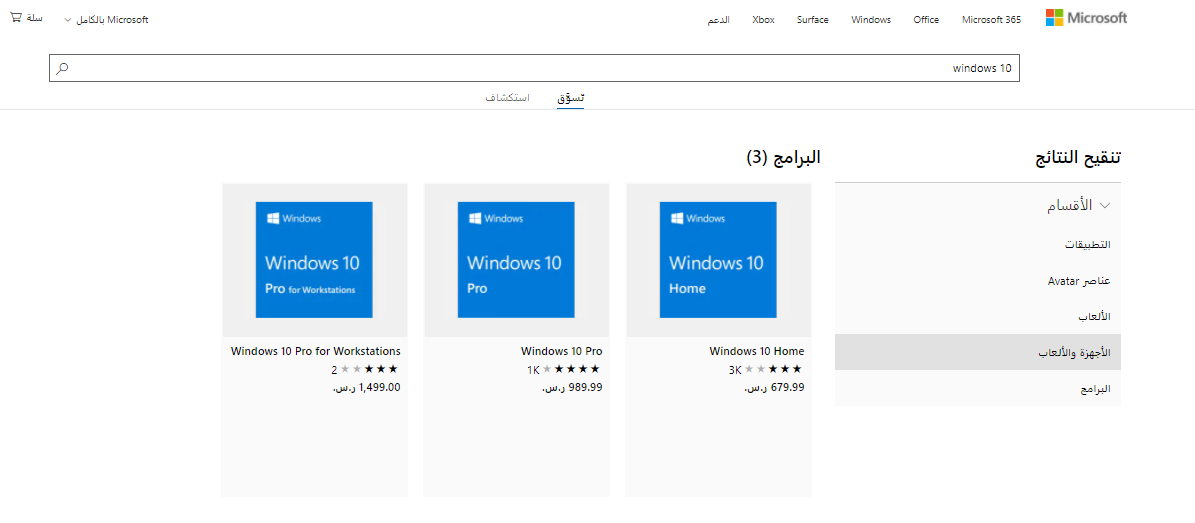Filter results by التطبيقات
This screenshot has height=523, width=1195.
click(x=1088, y=245)
